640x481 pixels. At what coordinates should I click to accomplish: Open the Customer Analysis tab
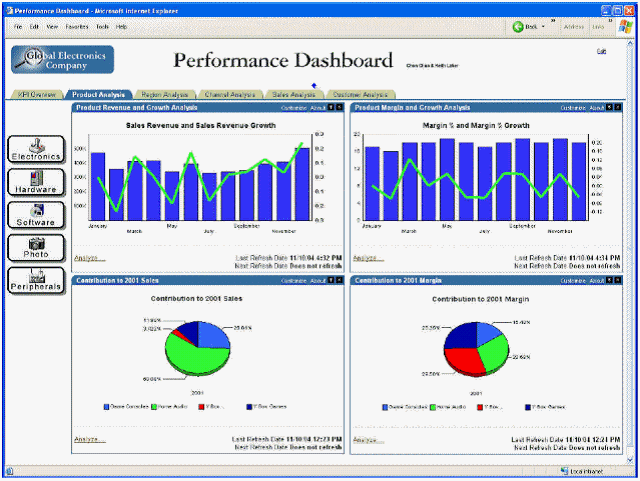click(360, 95)
